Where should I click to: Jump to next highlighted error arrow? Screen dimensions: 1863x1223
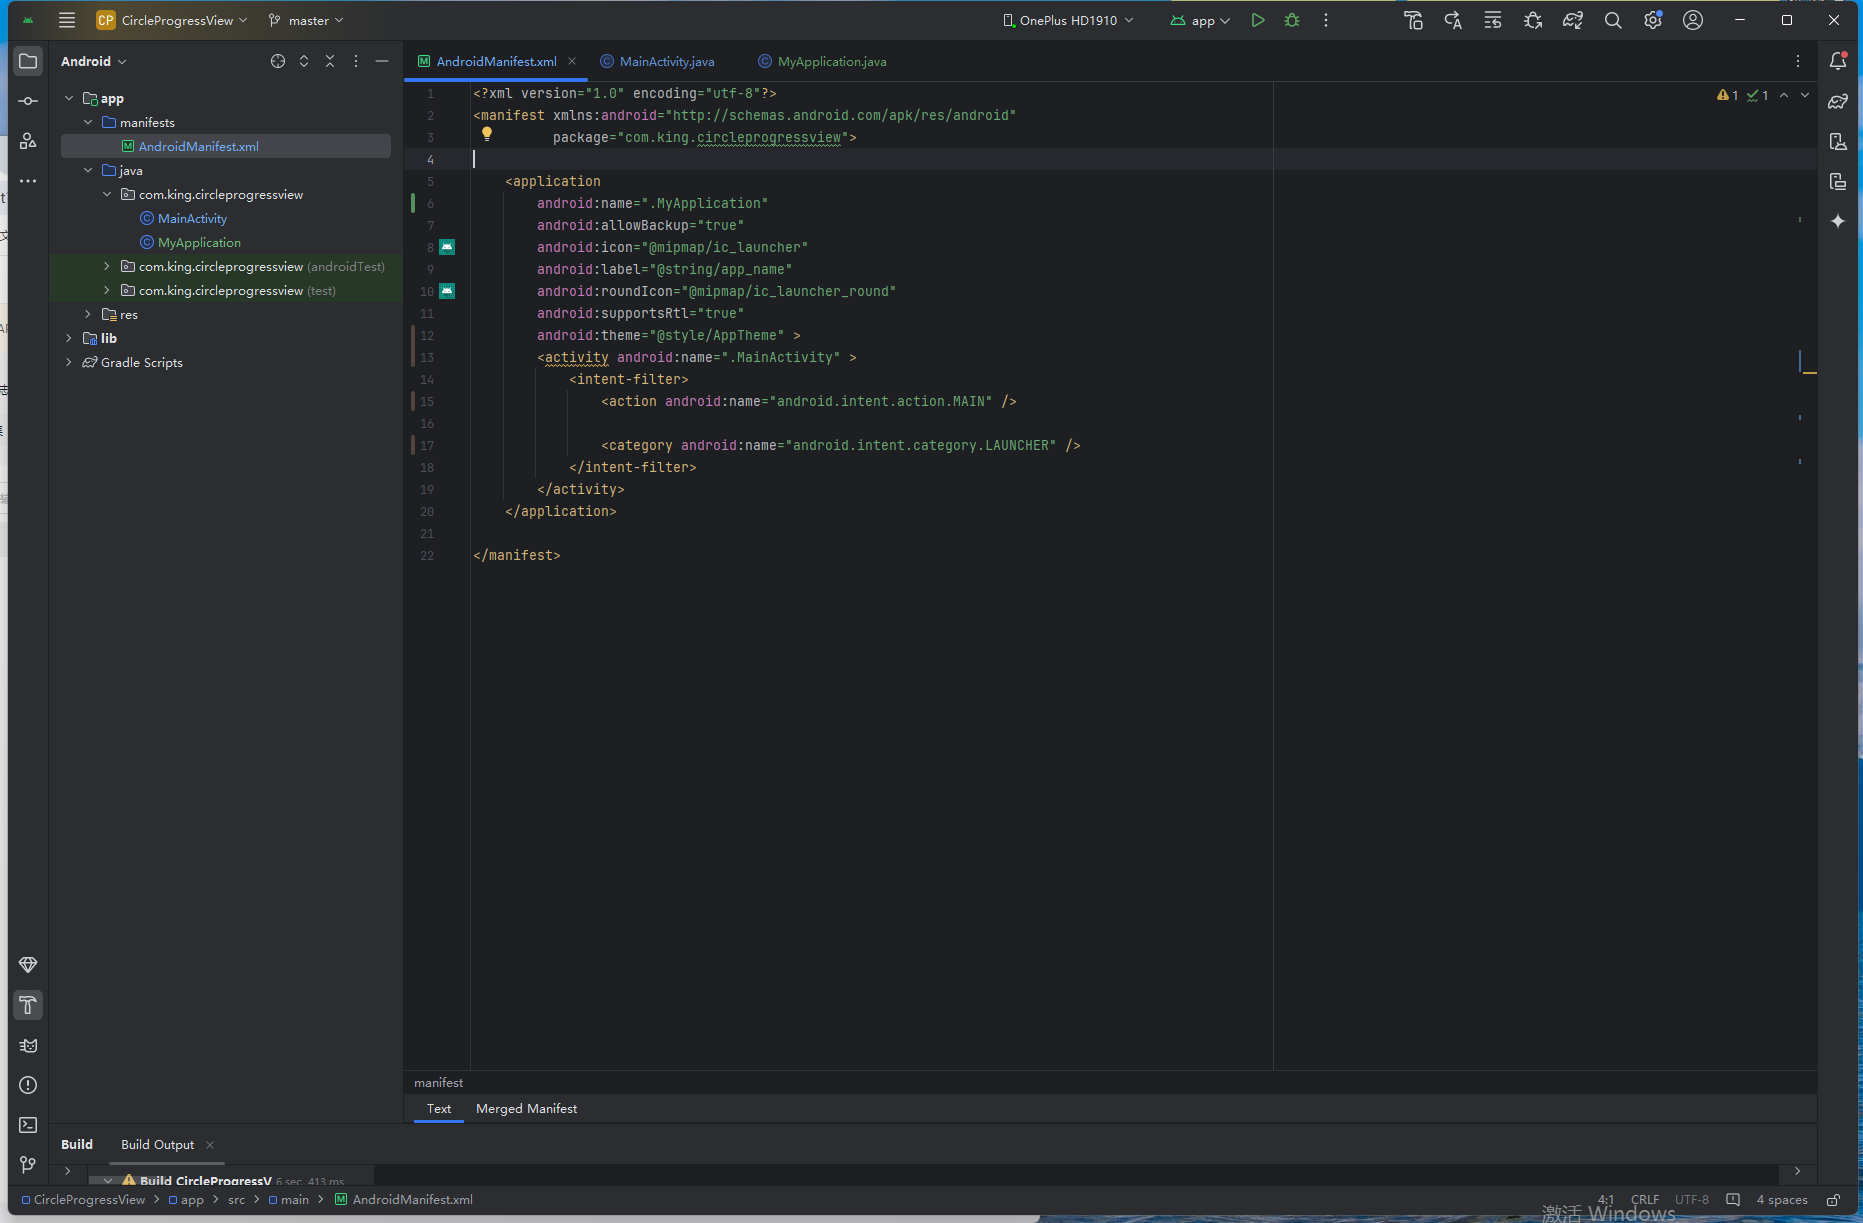pyautogui.click(x=1805, y=95)
